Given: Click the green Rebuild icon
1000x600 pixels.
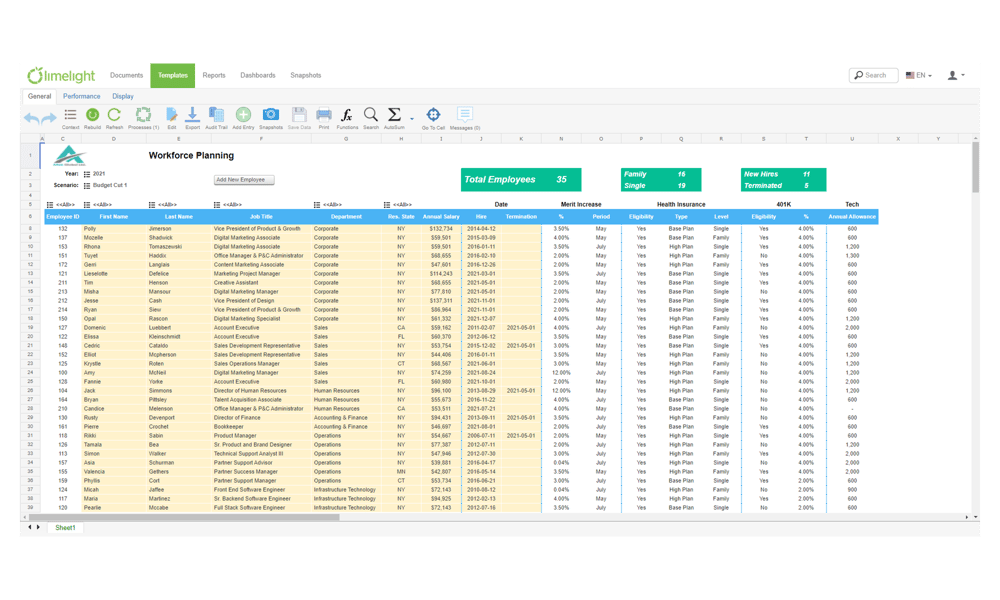Looking at the screenshot, I should point(92,115).
